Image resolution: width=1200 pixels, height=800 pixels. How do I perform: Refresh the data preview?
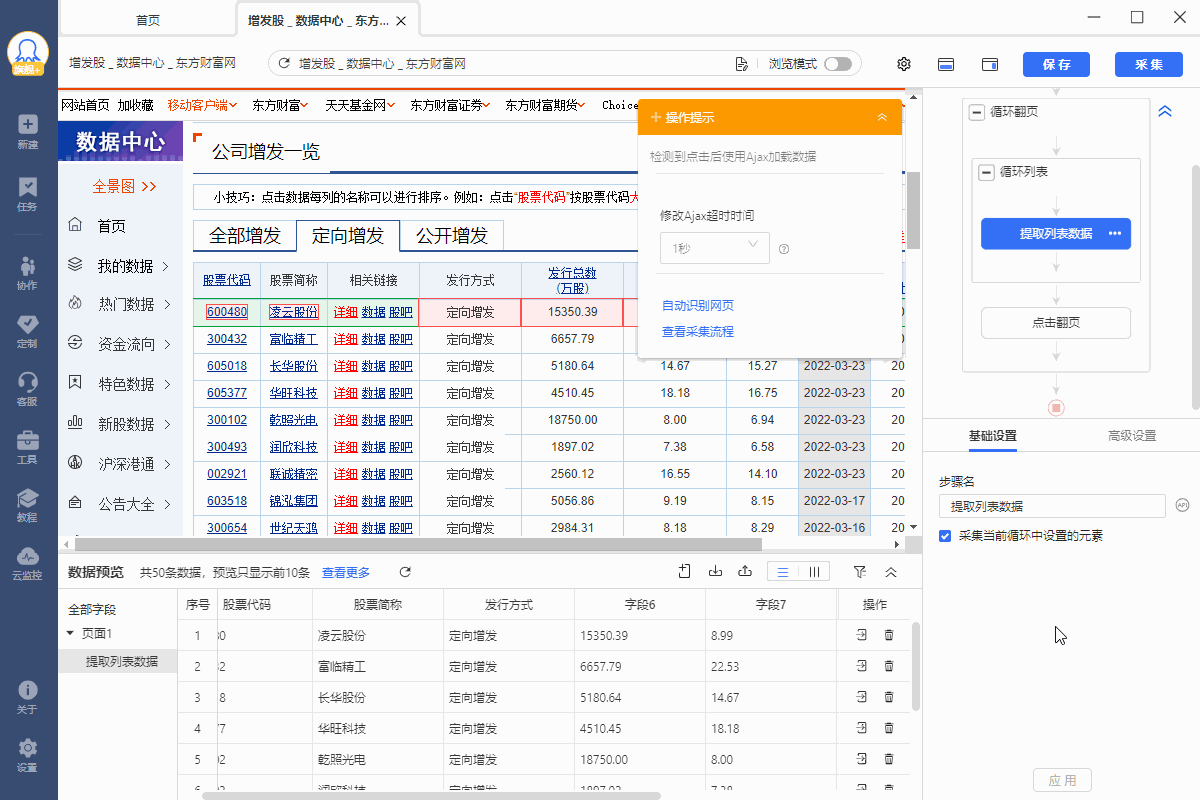(x=405, y=572)
